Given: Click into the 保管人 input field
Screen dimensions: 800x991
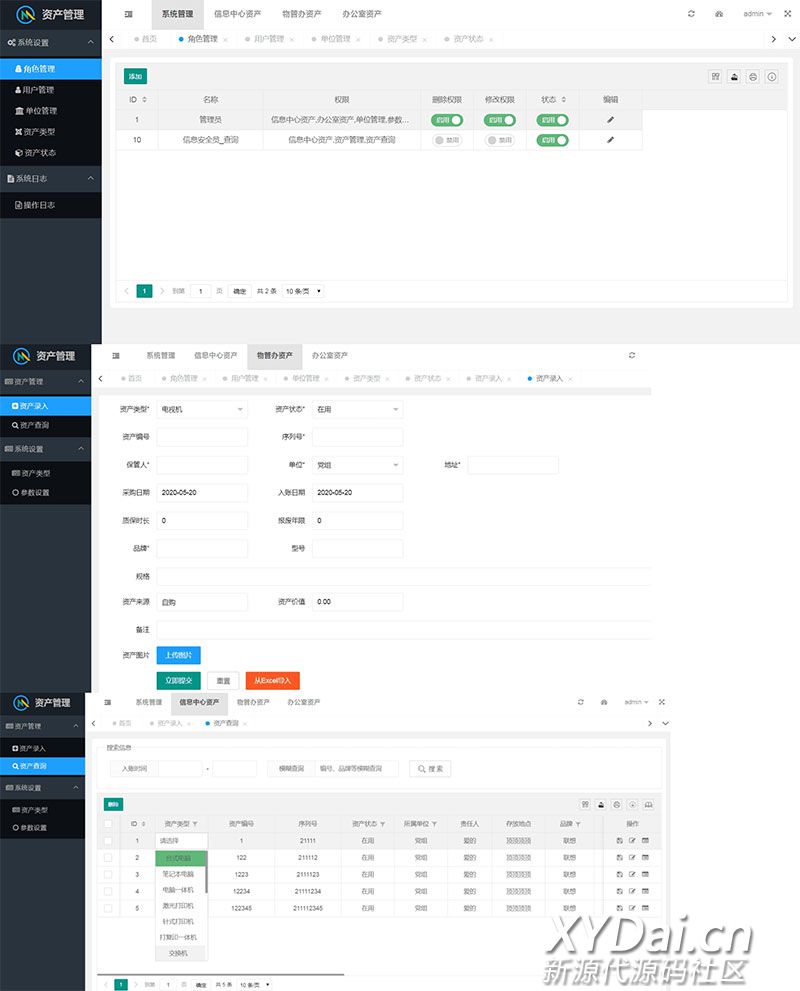Looking at the screenshot, I should [202, 465].
